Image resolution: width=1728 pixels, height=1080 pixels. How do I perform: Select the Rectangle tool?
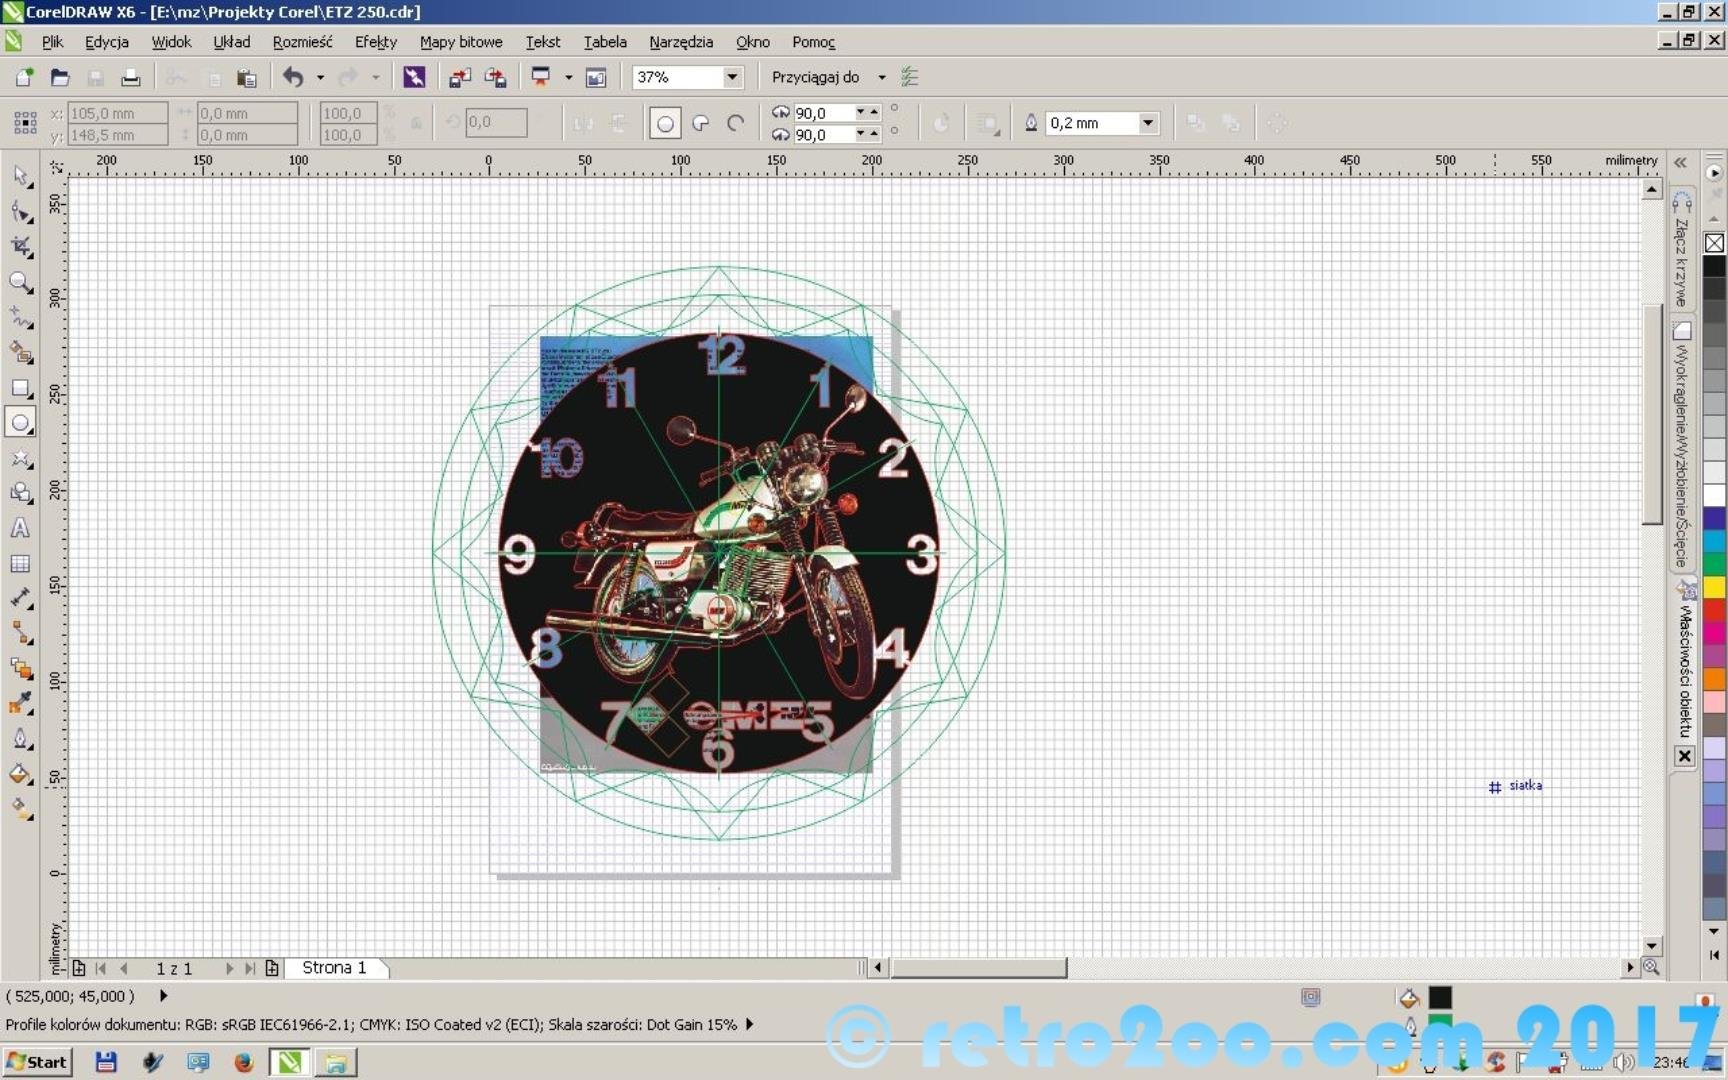point(20,388)
